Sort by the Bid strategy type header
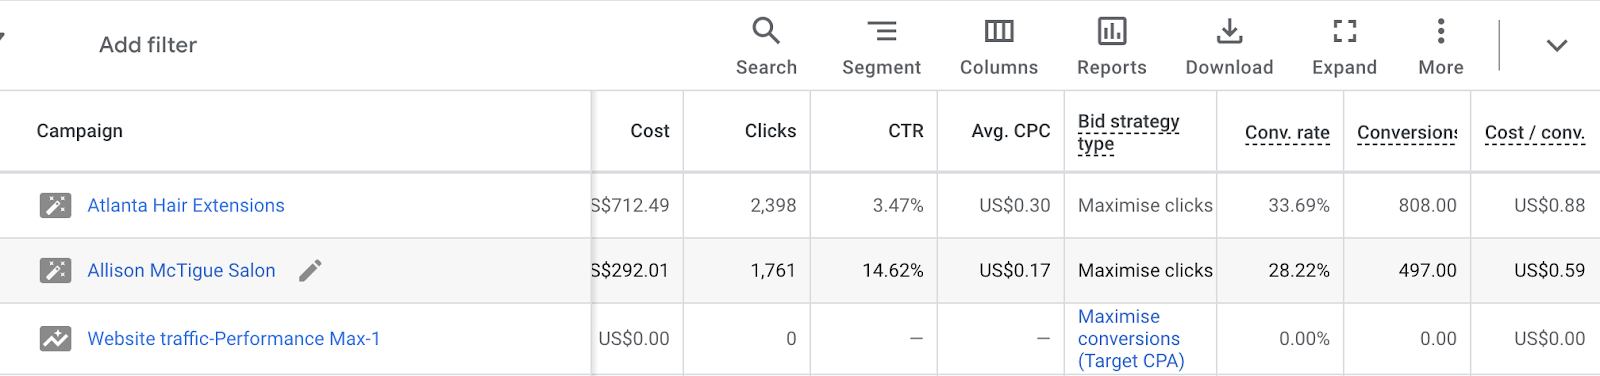Screen dimensions: 1600x376 point(1129,133)
